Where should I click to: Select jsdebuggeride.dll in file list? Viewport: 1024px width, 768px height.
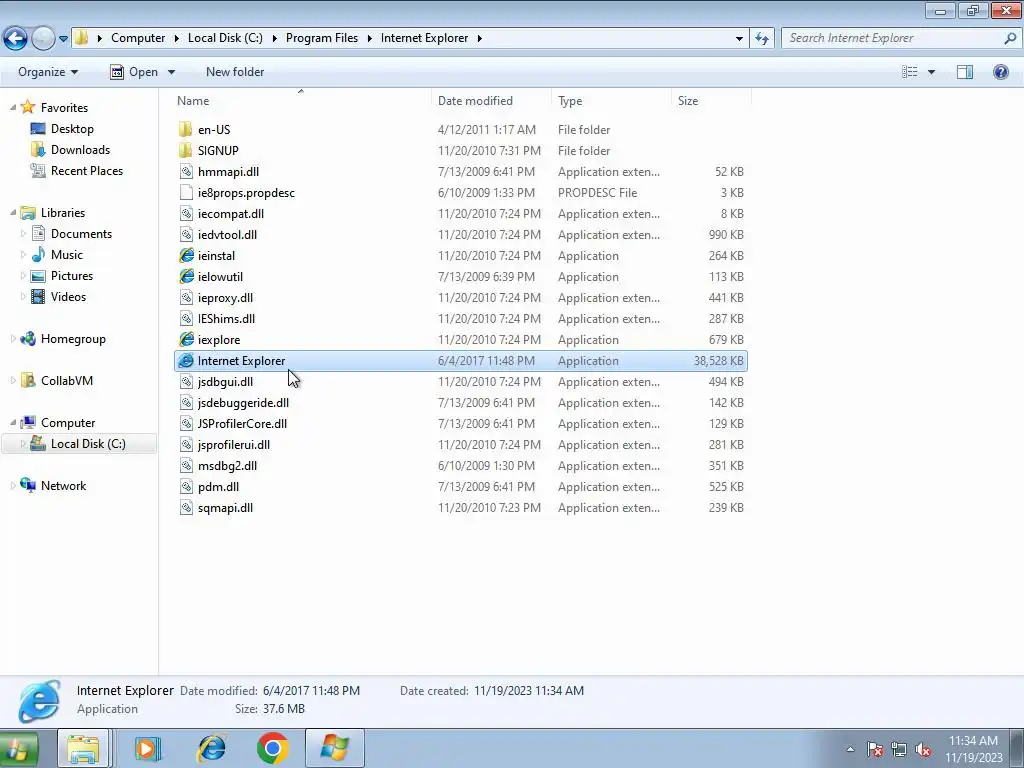click(x=243, y=402)
